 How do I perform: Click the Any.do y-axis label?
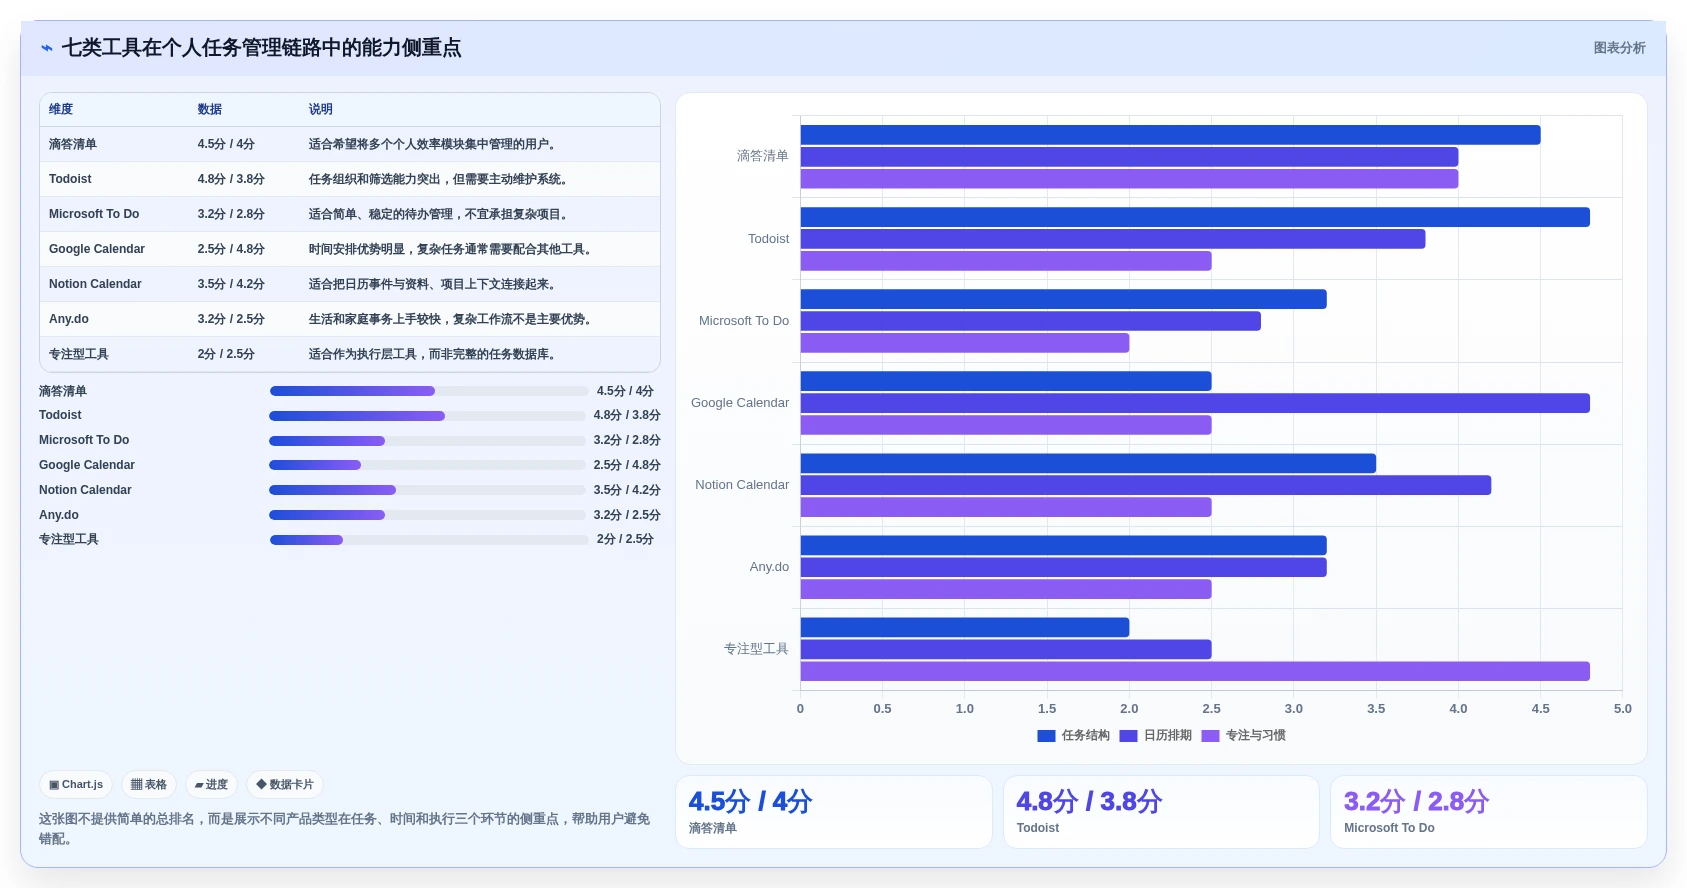[x=769, y=567]
